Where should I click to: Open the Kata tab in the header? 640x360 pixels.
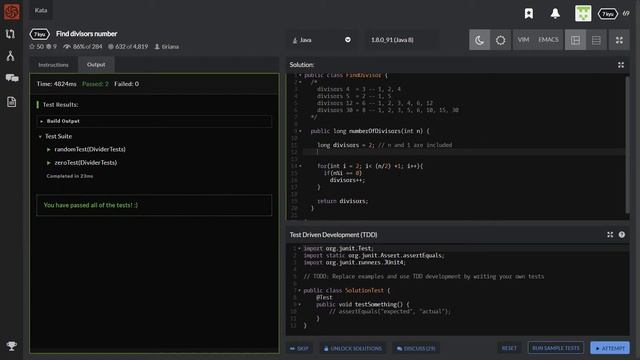[x=41, y=10]
